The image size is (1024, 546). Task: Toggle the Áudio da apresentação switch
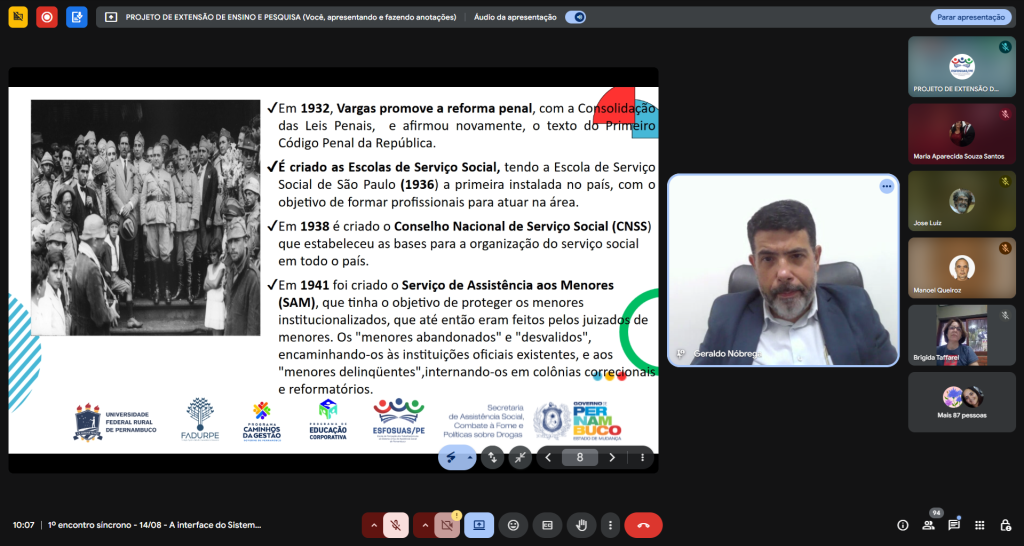click(x=575, y=17)
